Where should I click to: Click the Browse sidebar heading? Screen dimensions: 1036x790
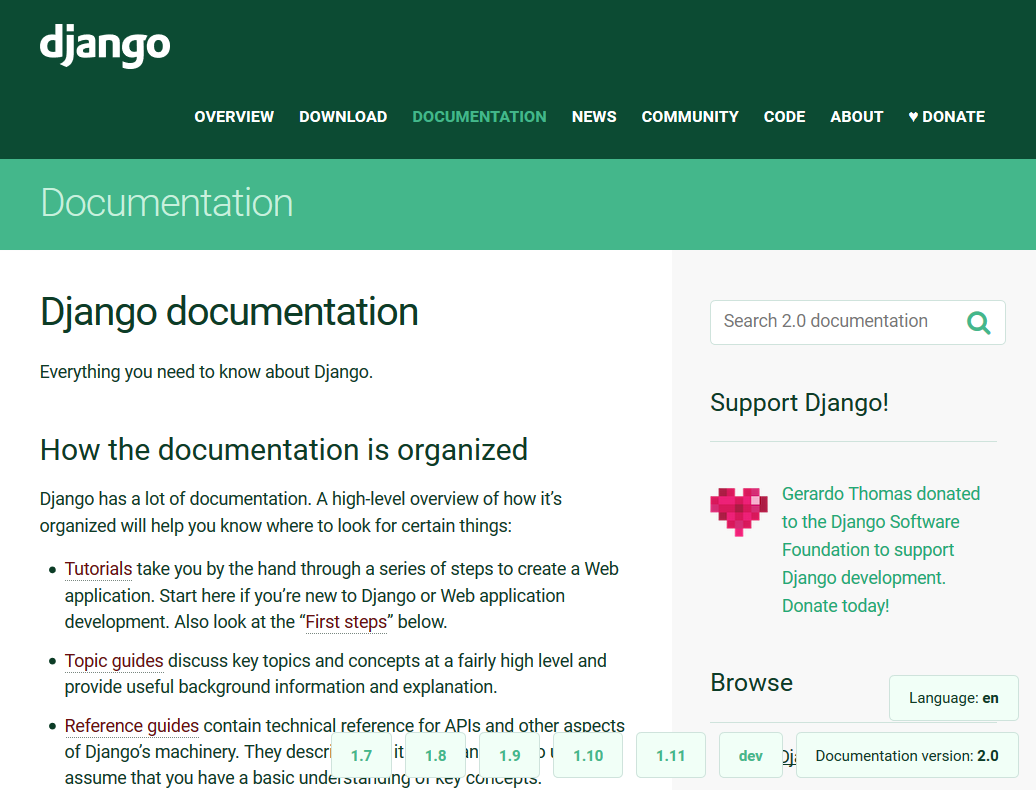[751, 682]
